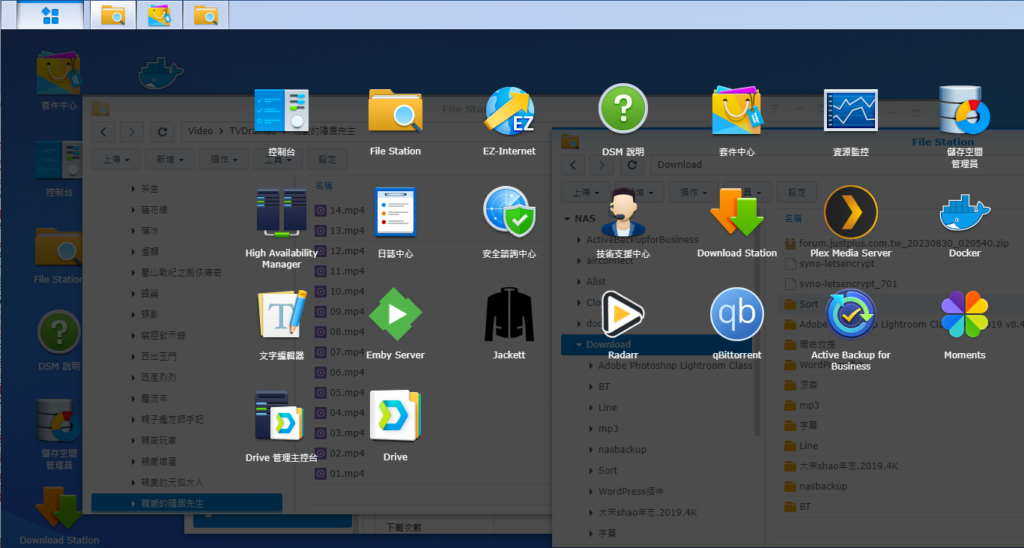Viewport: 1024px width, 548px height.
Task: Refresh the Download File Station window
Action: [632, 165]
